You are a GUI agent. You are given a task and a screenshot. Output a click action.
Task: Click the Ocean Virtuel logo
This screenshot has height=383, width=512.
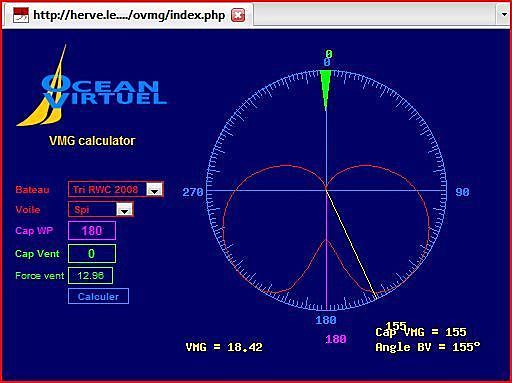click(92, 86)
